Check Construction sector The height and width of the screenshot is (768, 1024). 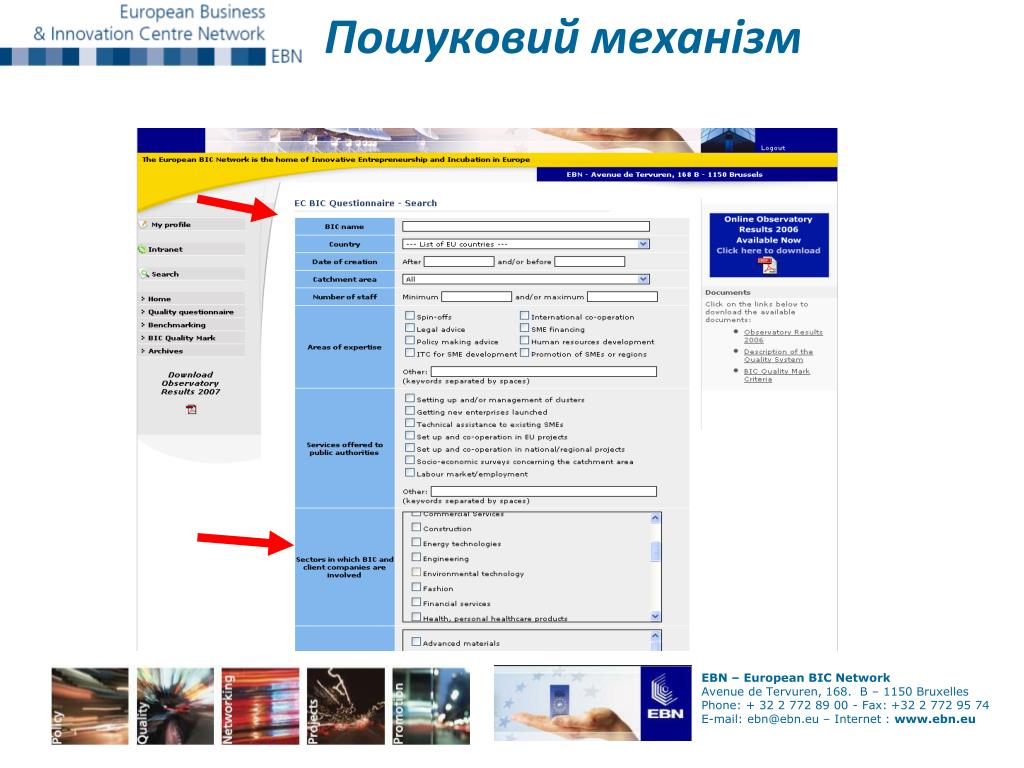coord(416,527)
